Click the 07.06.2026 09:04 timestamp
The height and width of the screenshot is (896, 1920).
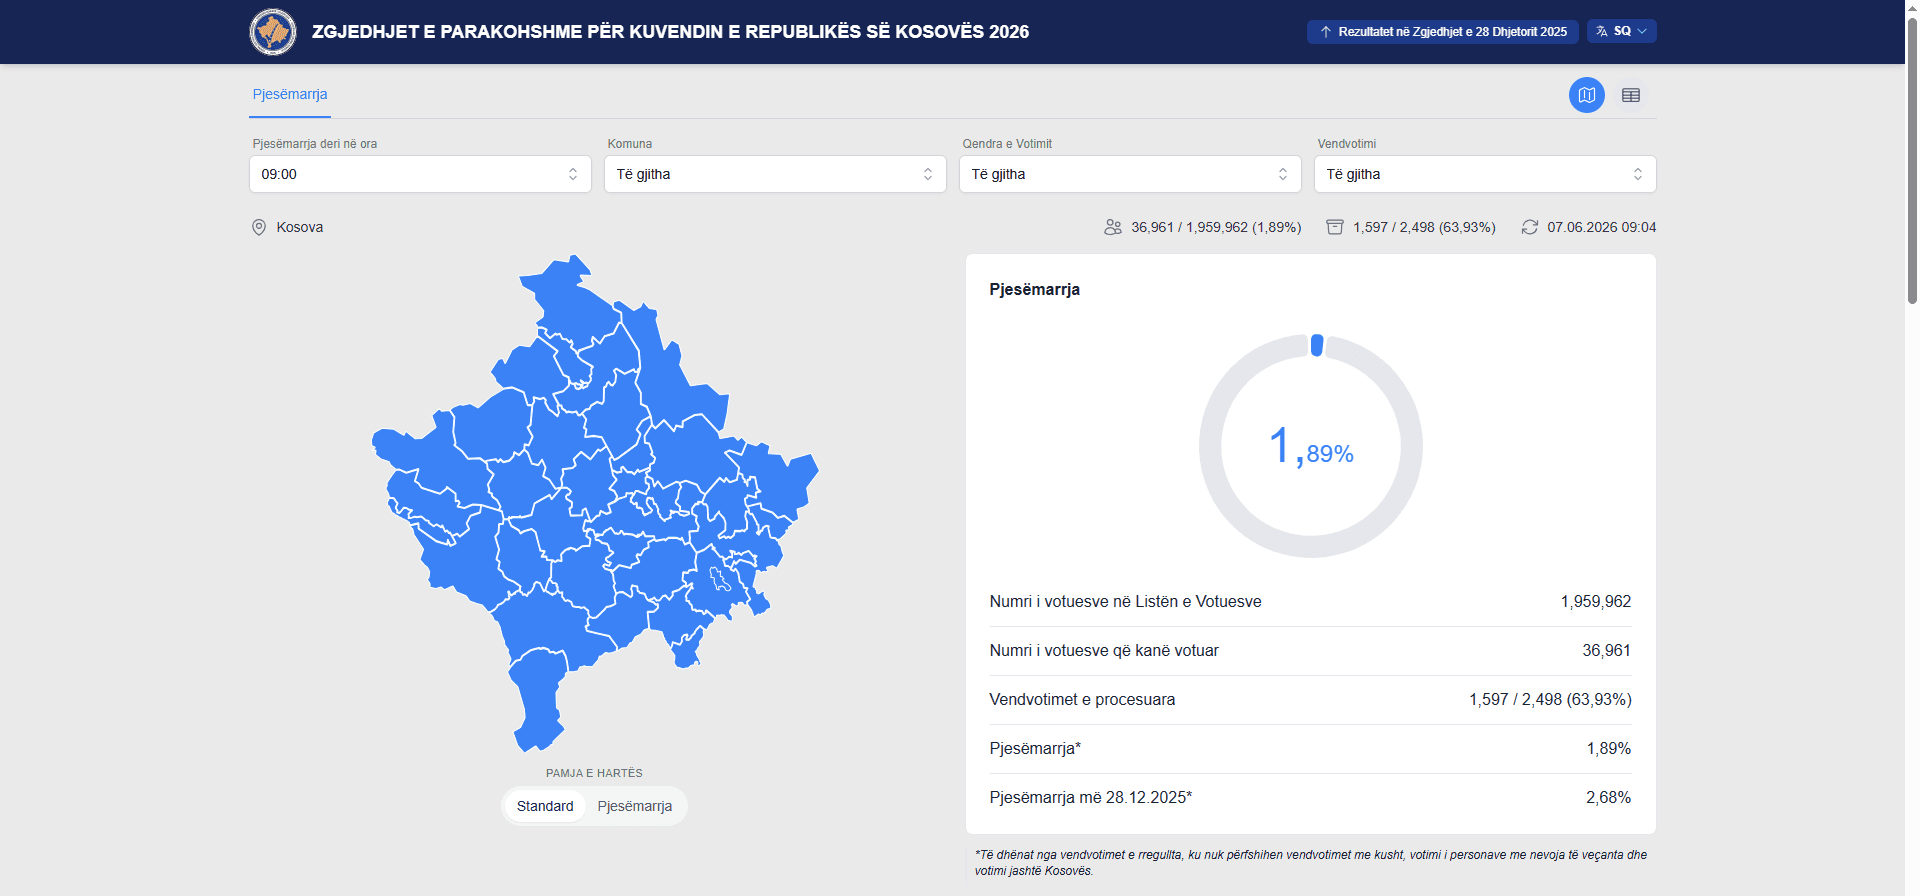[1602, 227]
